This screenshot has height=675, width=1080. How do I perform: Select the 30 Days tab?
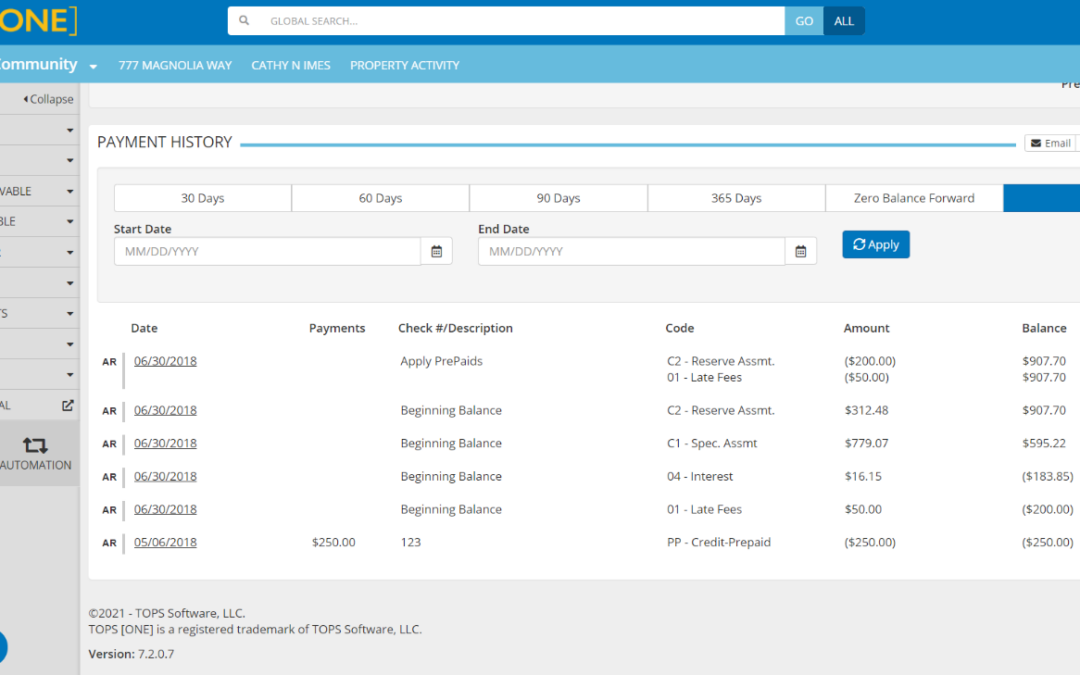point(202,198)
